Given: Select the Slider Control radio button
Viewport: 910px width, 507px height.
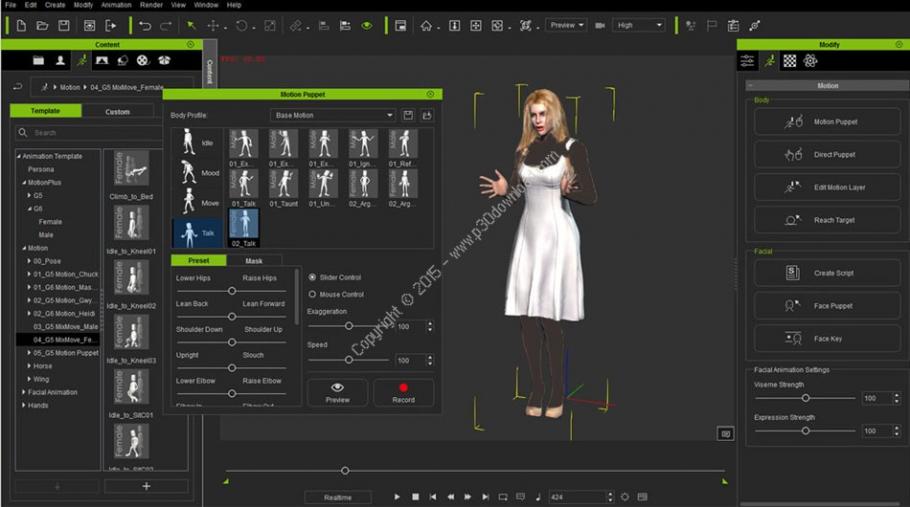Looking at the screenshot, I should click(312, 277).
